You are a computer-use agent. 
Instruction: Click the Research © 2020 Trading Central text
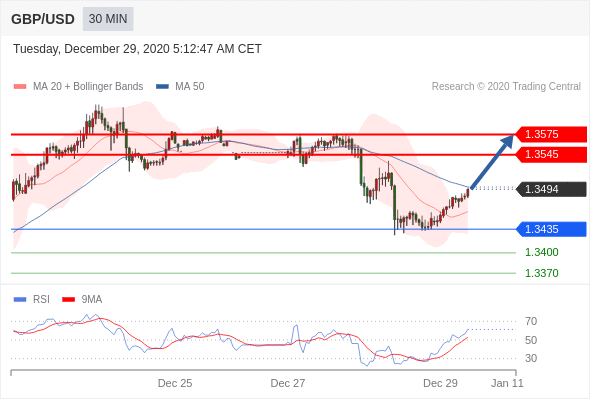506,87
